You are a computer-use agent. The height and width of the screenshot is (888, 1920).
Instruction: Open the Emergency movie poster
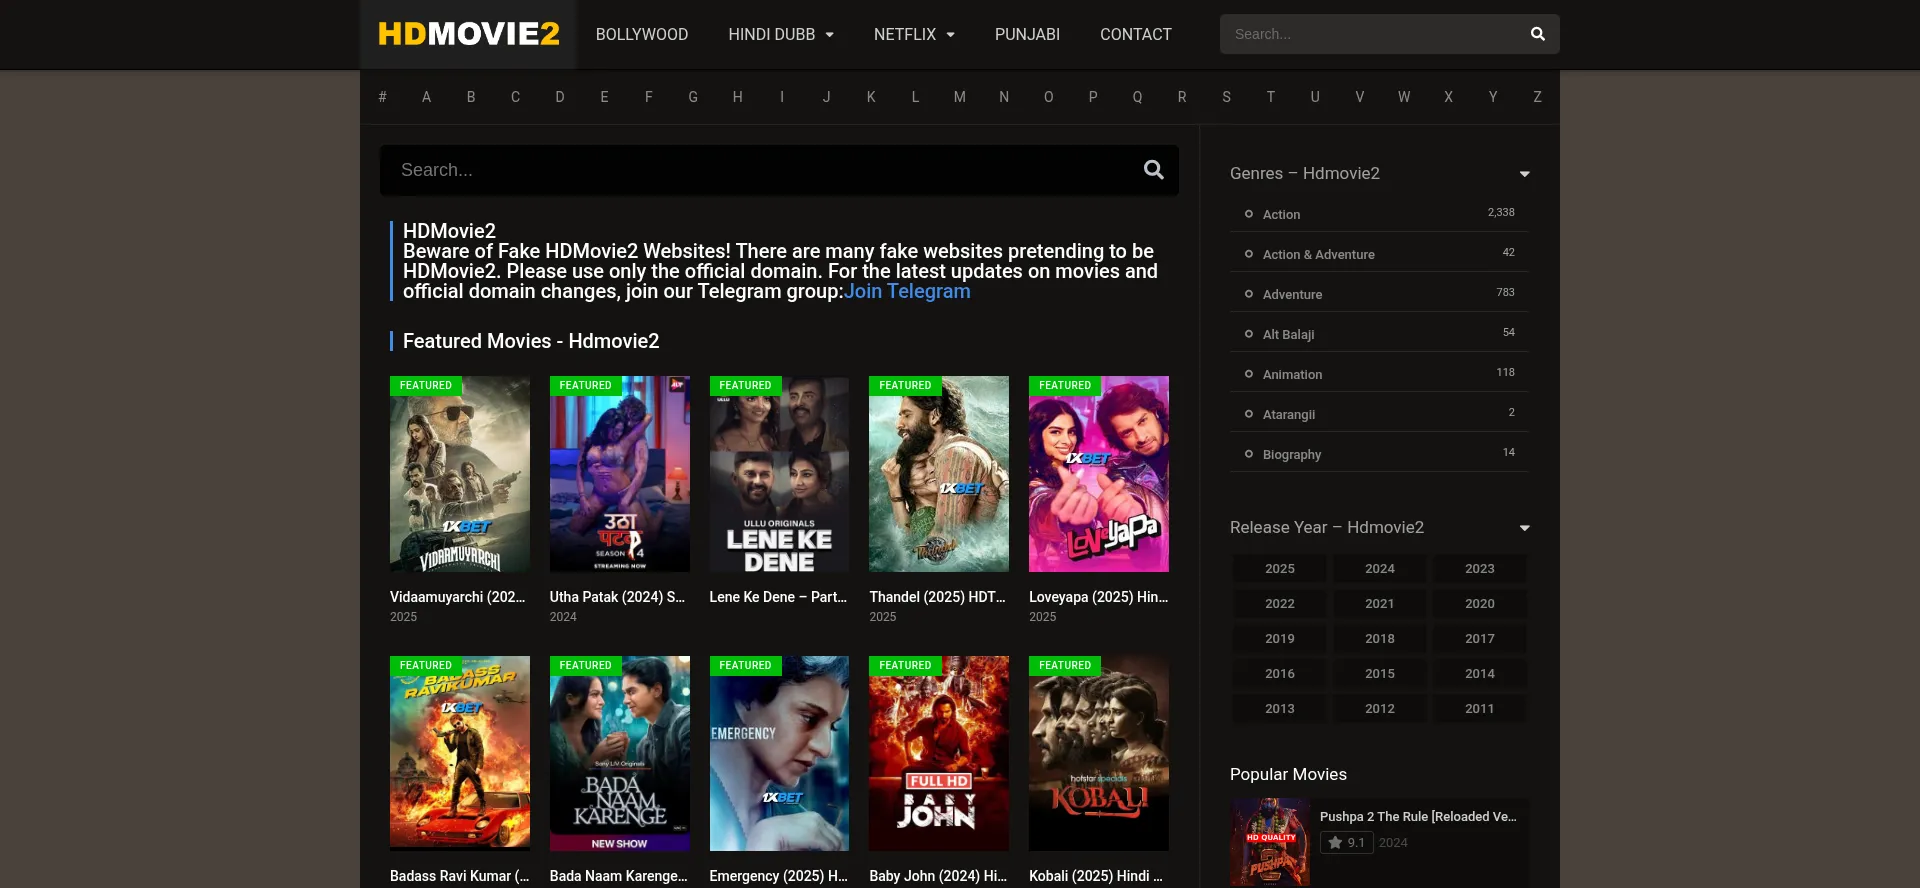click(779, 753)
